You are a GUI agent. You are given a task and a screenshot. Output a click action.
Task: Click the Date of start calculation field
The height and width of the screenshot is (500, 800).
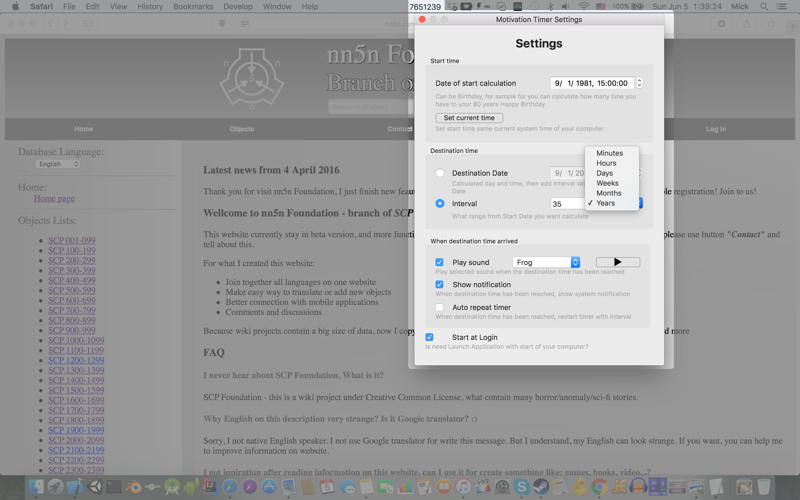click(592, 83)
